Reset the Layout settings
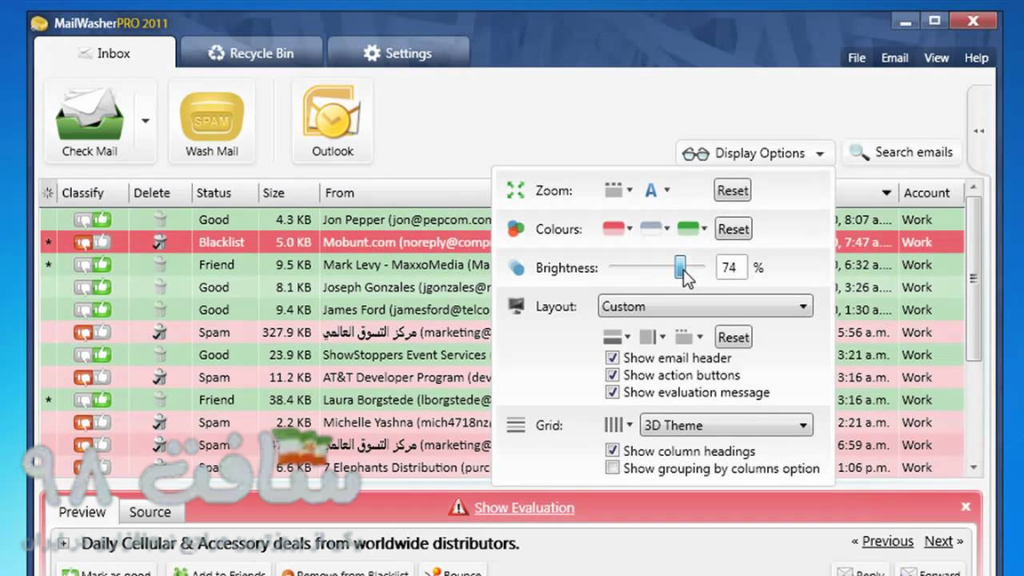 tap(733, 338)
